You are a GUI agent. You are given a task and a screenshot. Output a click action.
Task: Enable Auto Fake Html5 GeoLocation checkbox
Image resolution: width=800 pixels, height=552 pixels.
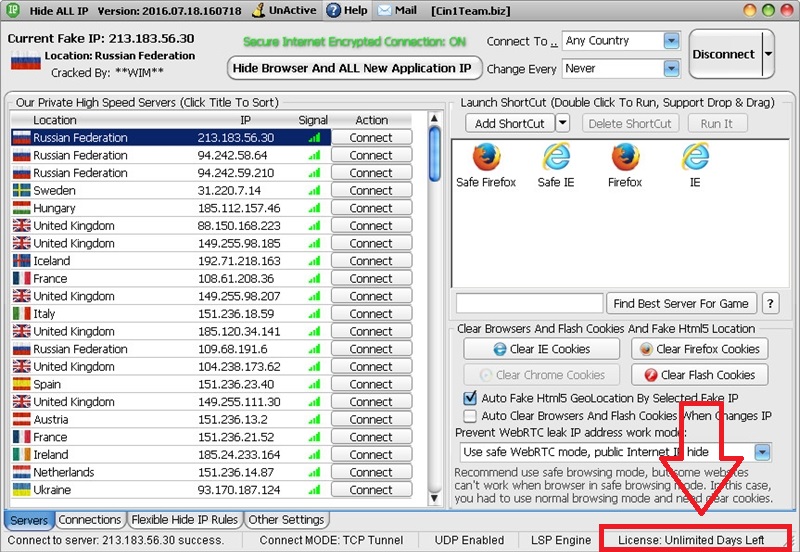[469, 398]
